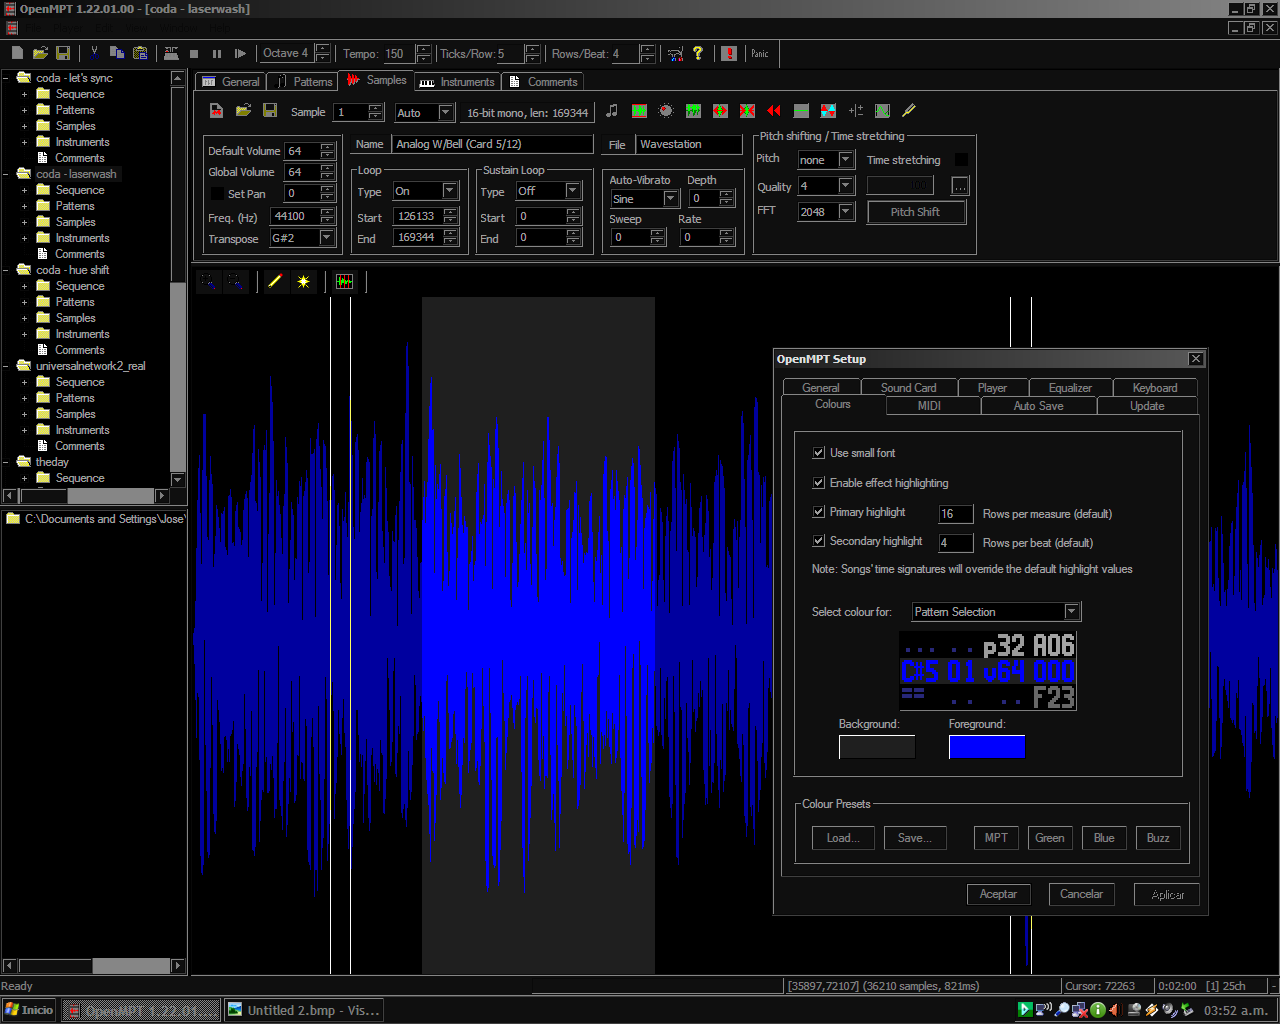
Task: Uncheck the Use small font checkbox
Action: point(819,453)
